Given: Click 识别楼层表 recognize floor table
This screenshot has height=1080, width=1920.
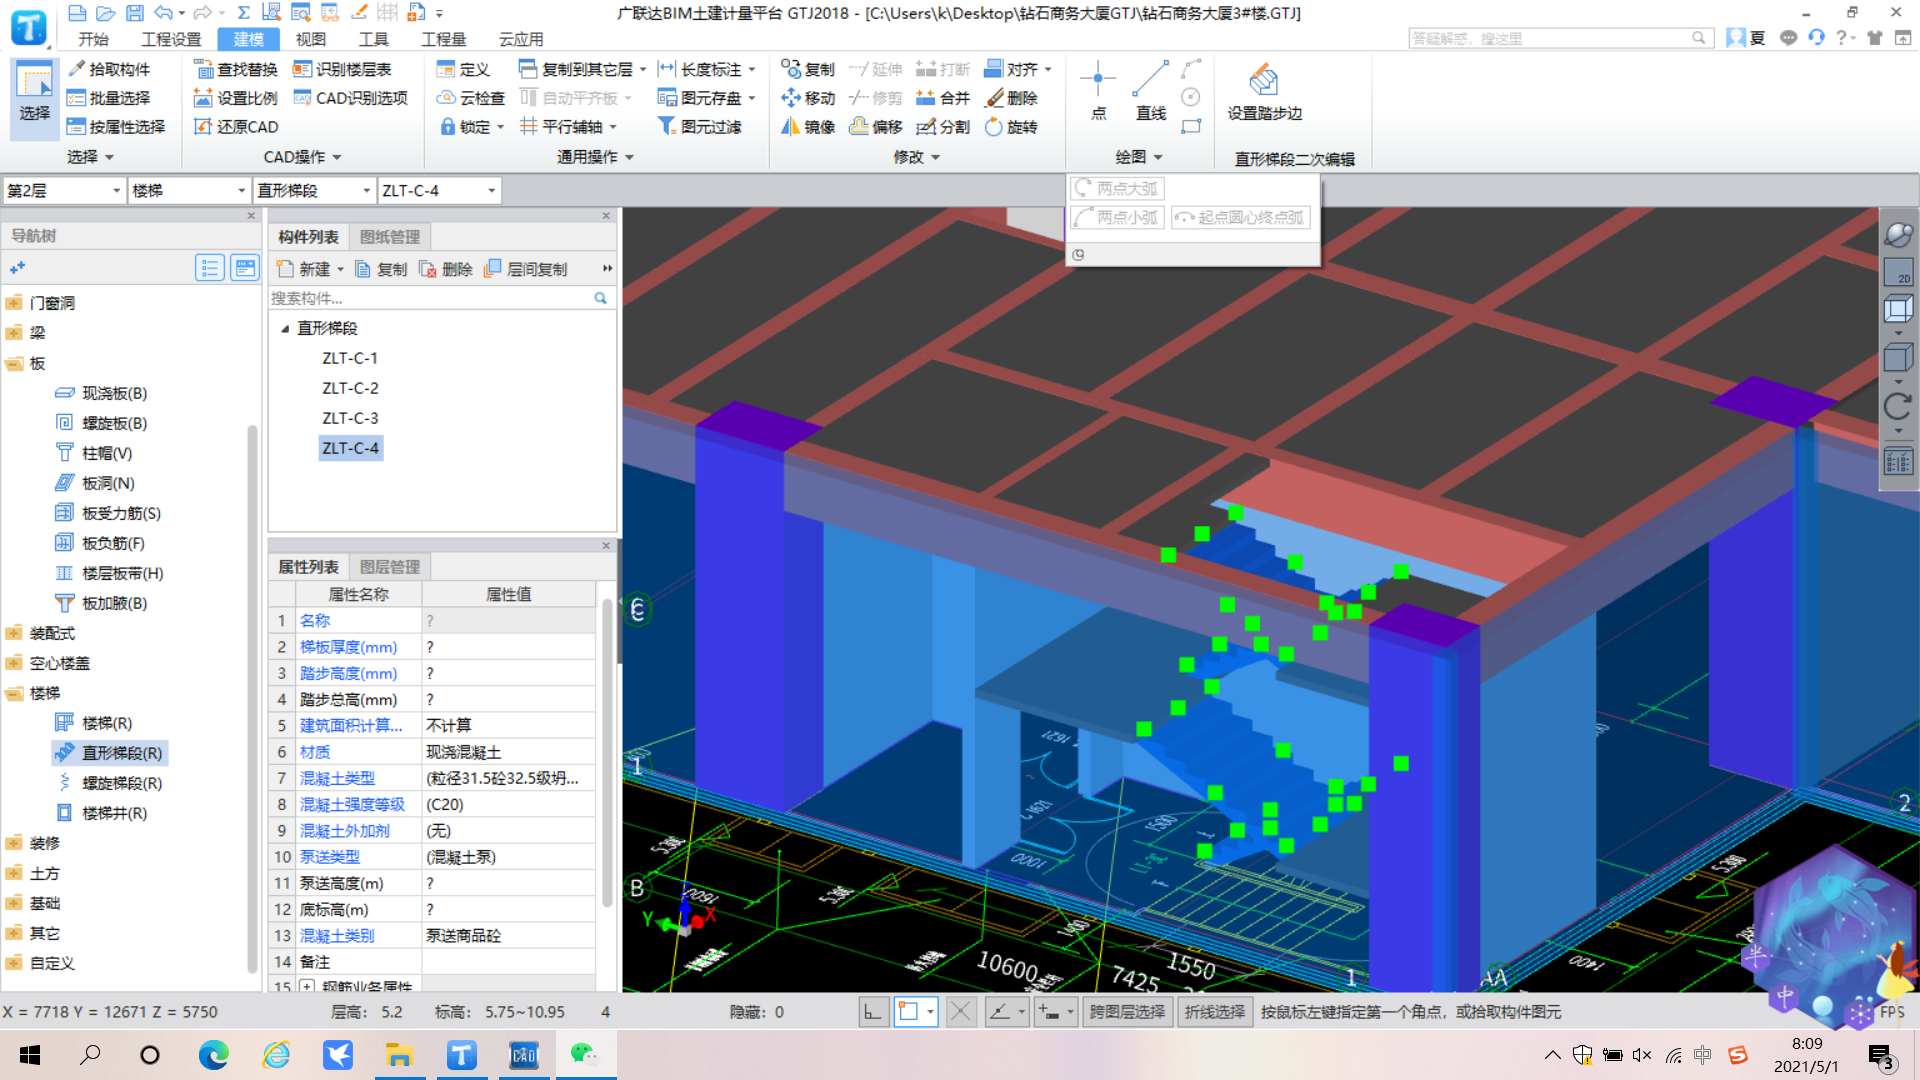Looking at the screenshot, I should [342, 69].
